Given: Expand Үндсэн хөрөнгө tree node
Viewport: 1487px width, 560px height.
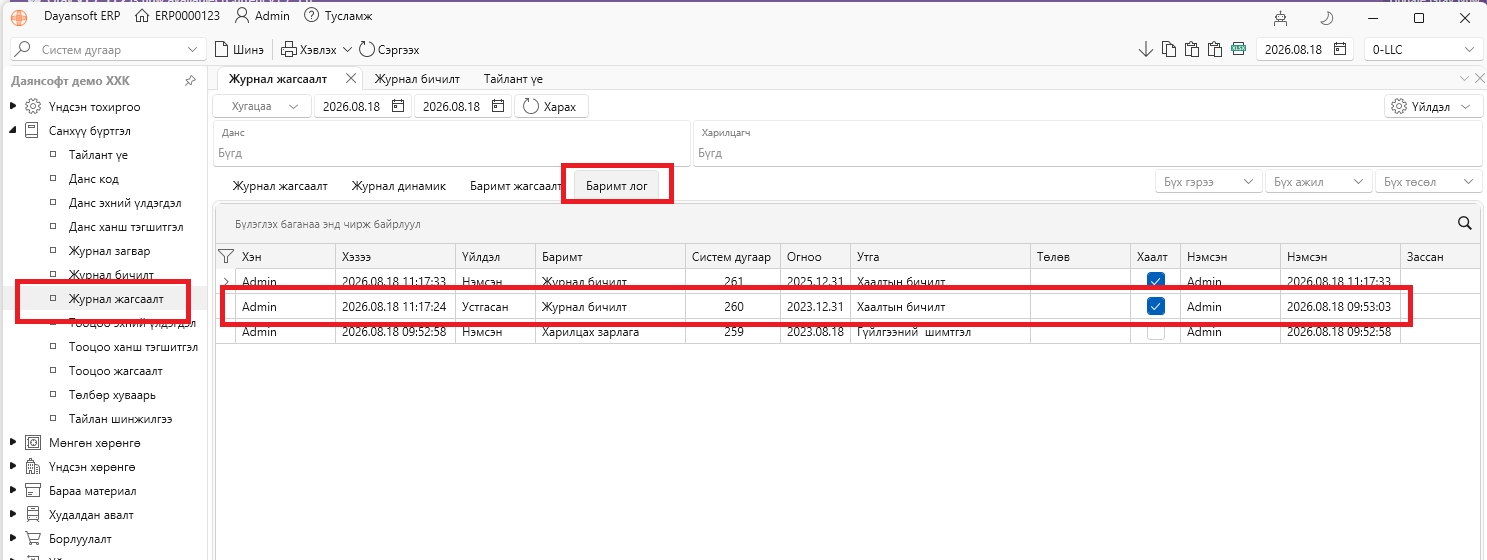Looking at the screenshot, I should [13, 467].
